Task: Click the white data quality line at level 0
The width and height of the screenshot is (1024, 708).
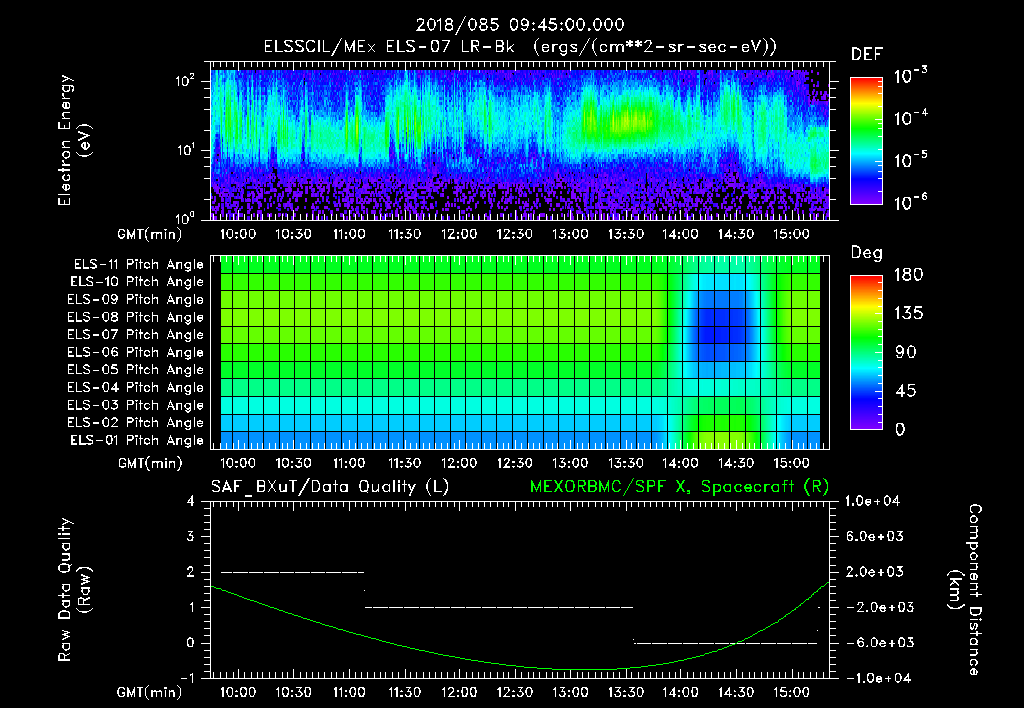Action: [726, 643]
